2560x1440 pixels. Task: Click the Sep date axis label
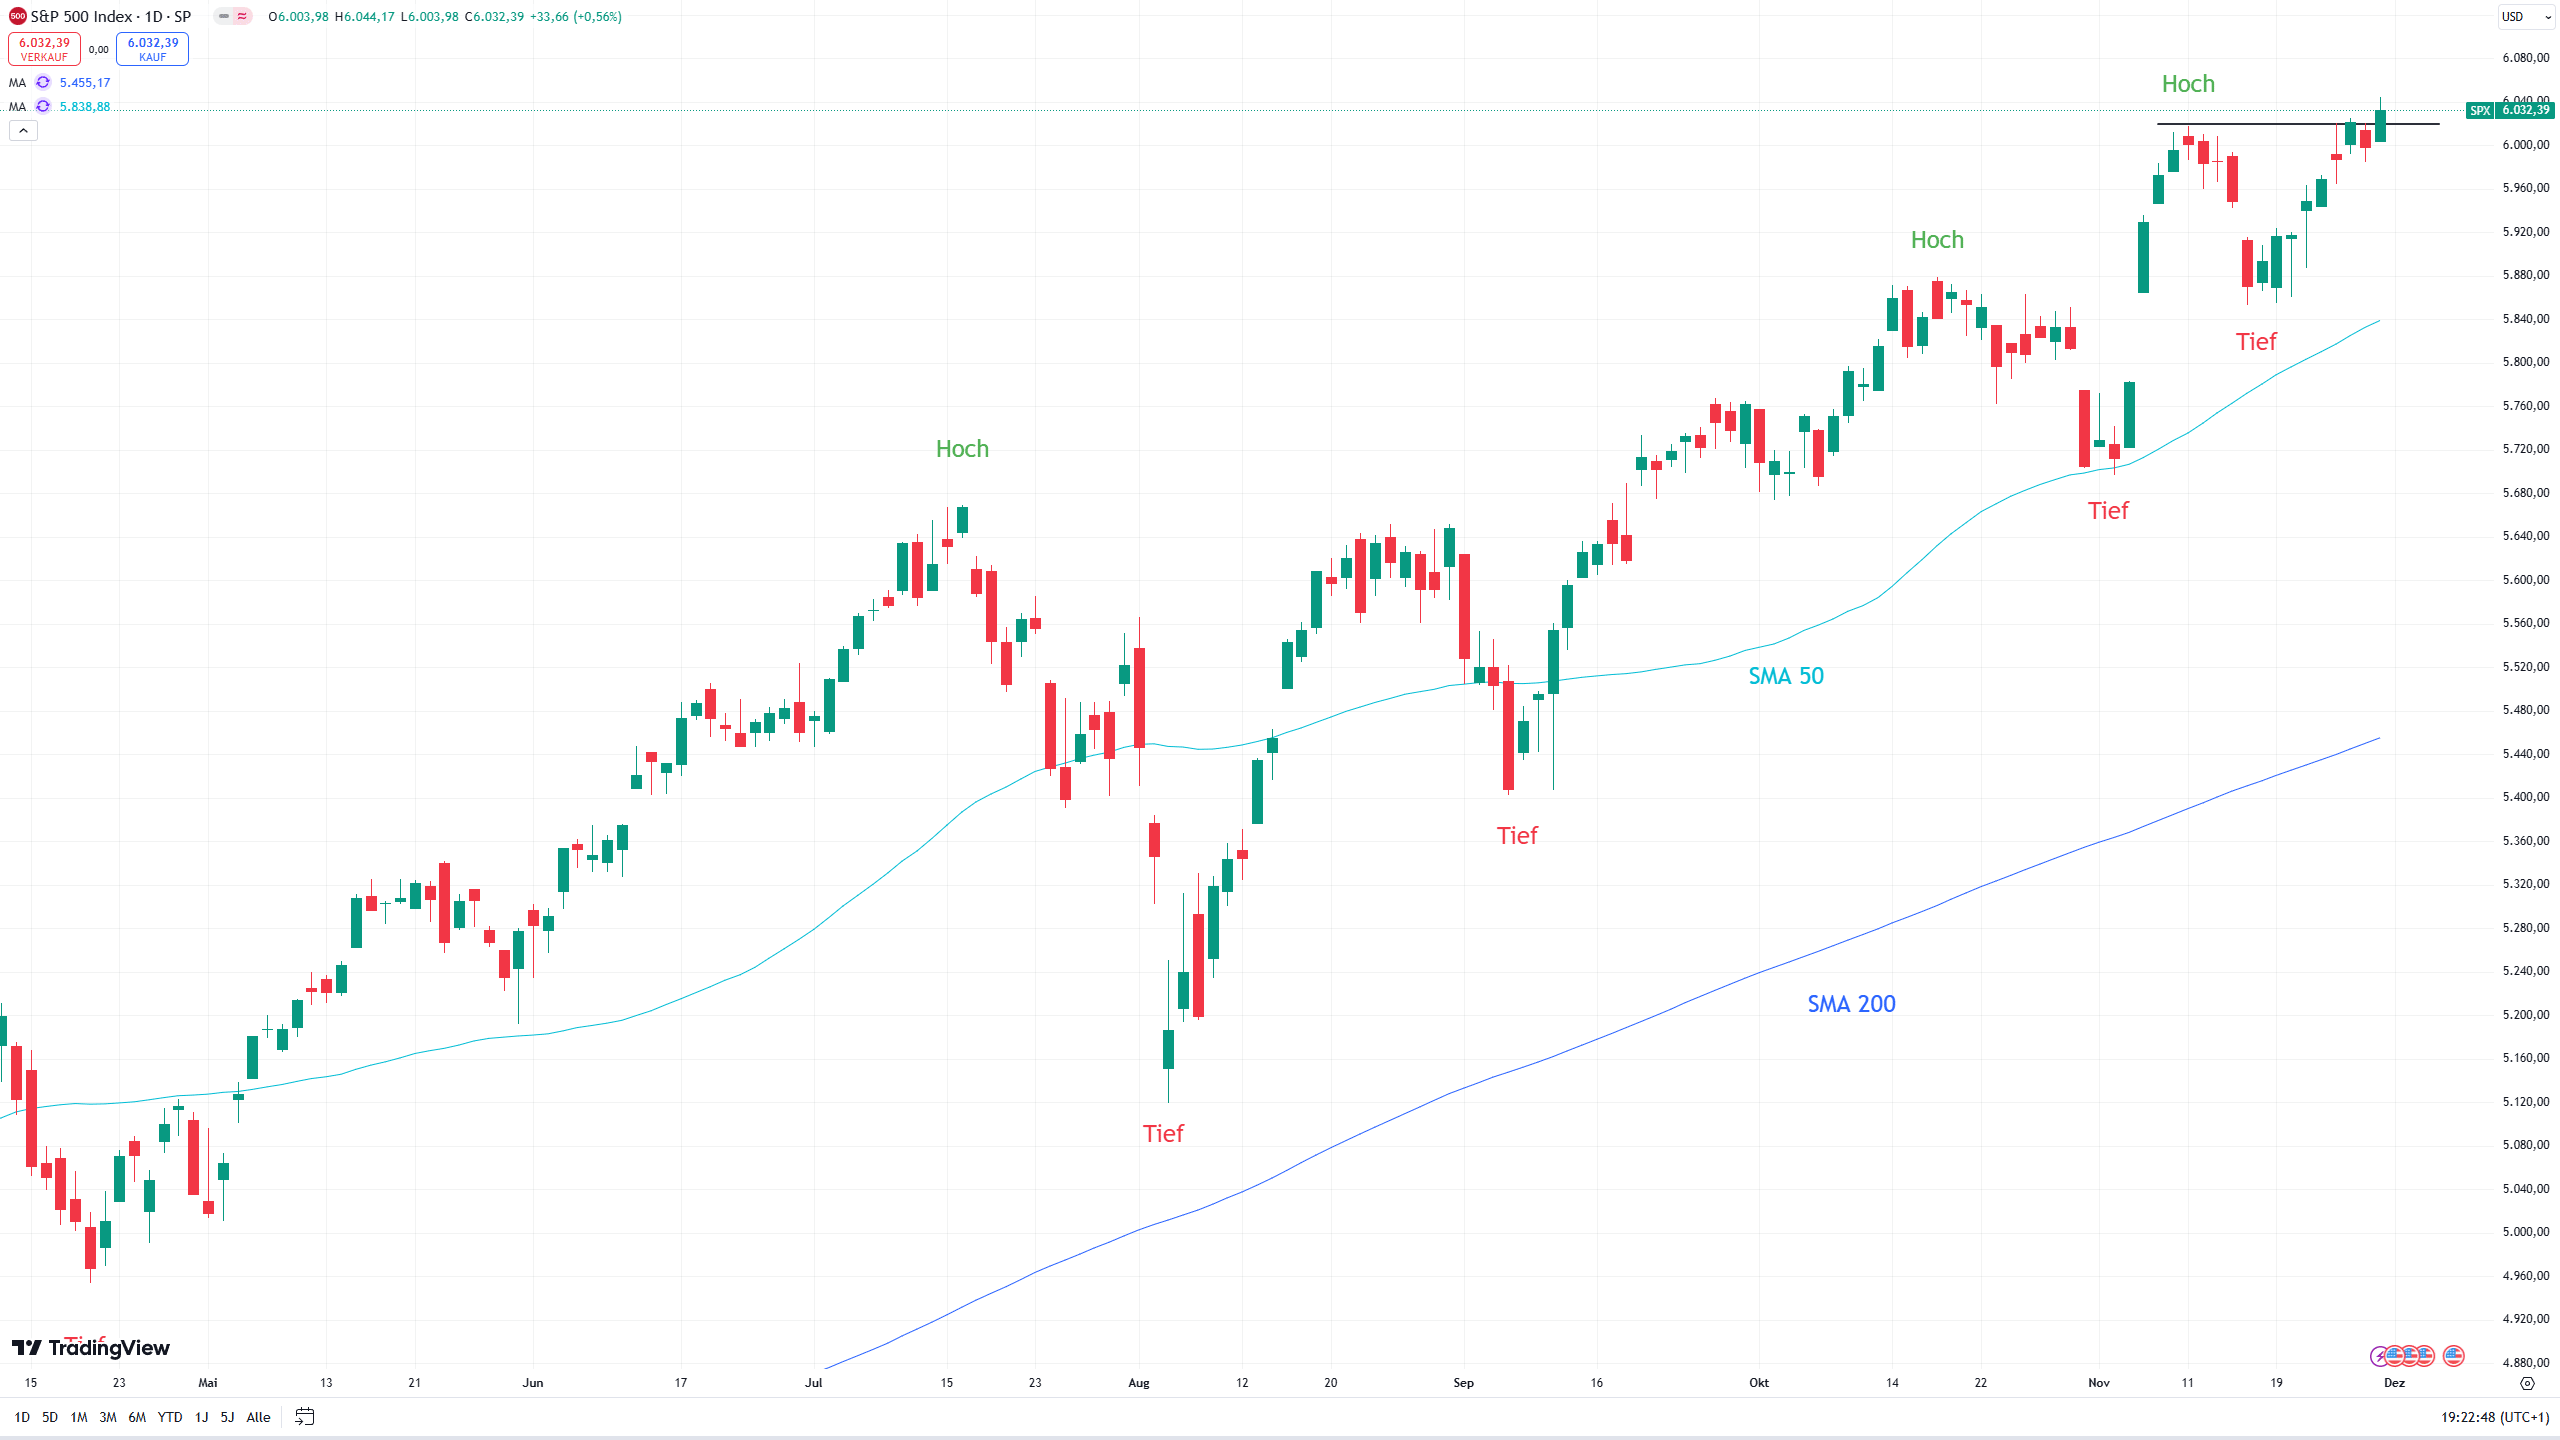point(1463,1383)
